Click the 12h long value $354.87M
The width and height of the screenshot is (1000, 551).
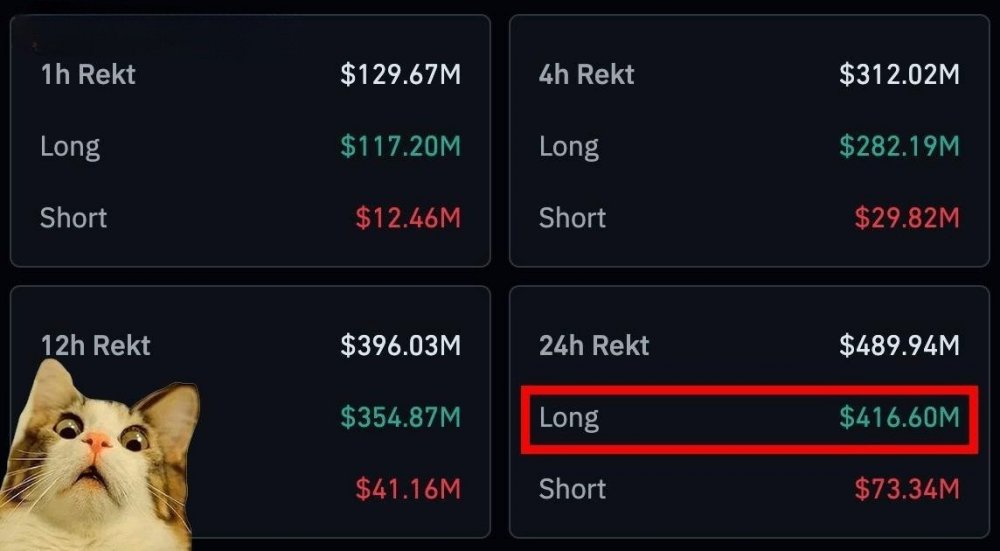point(400,417)
